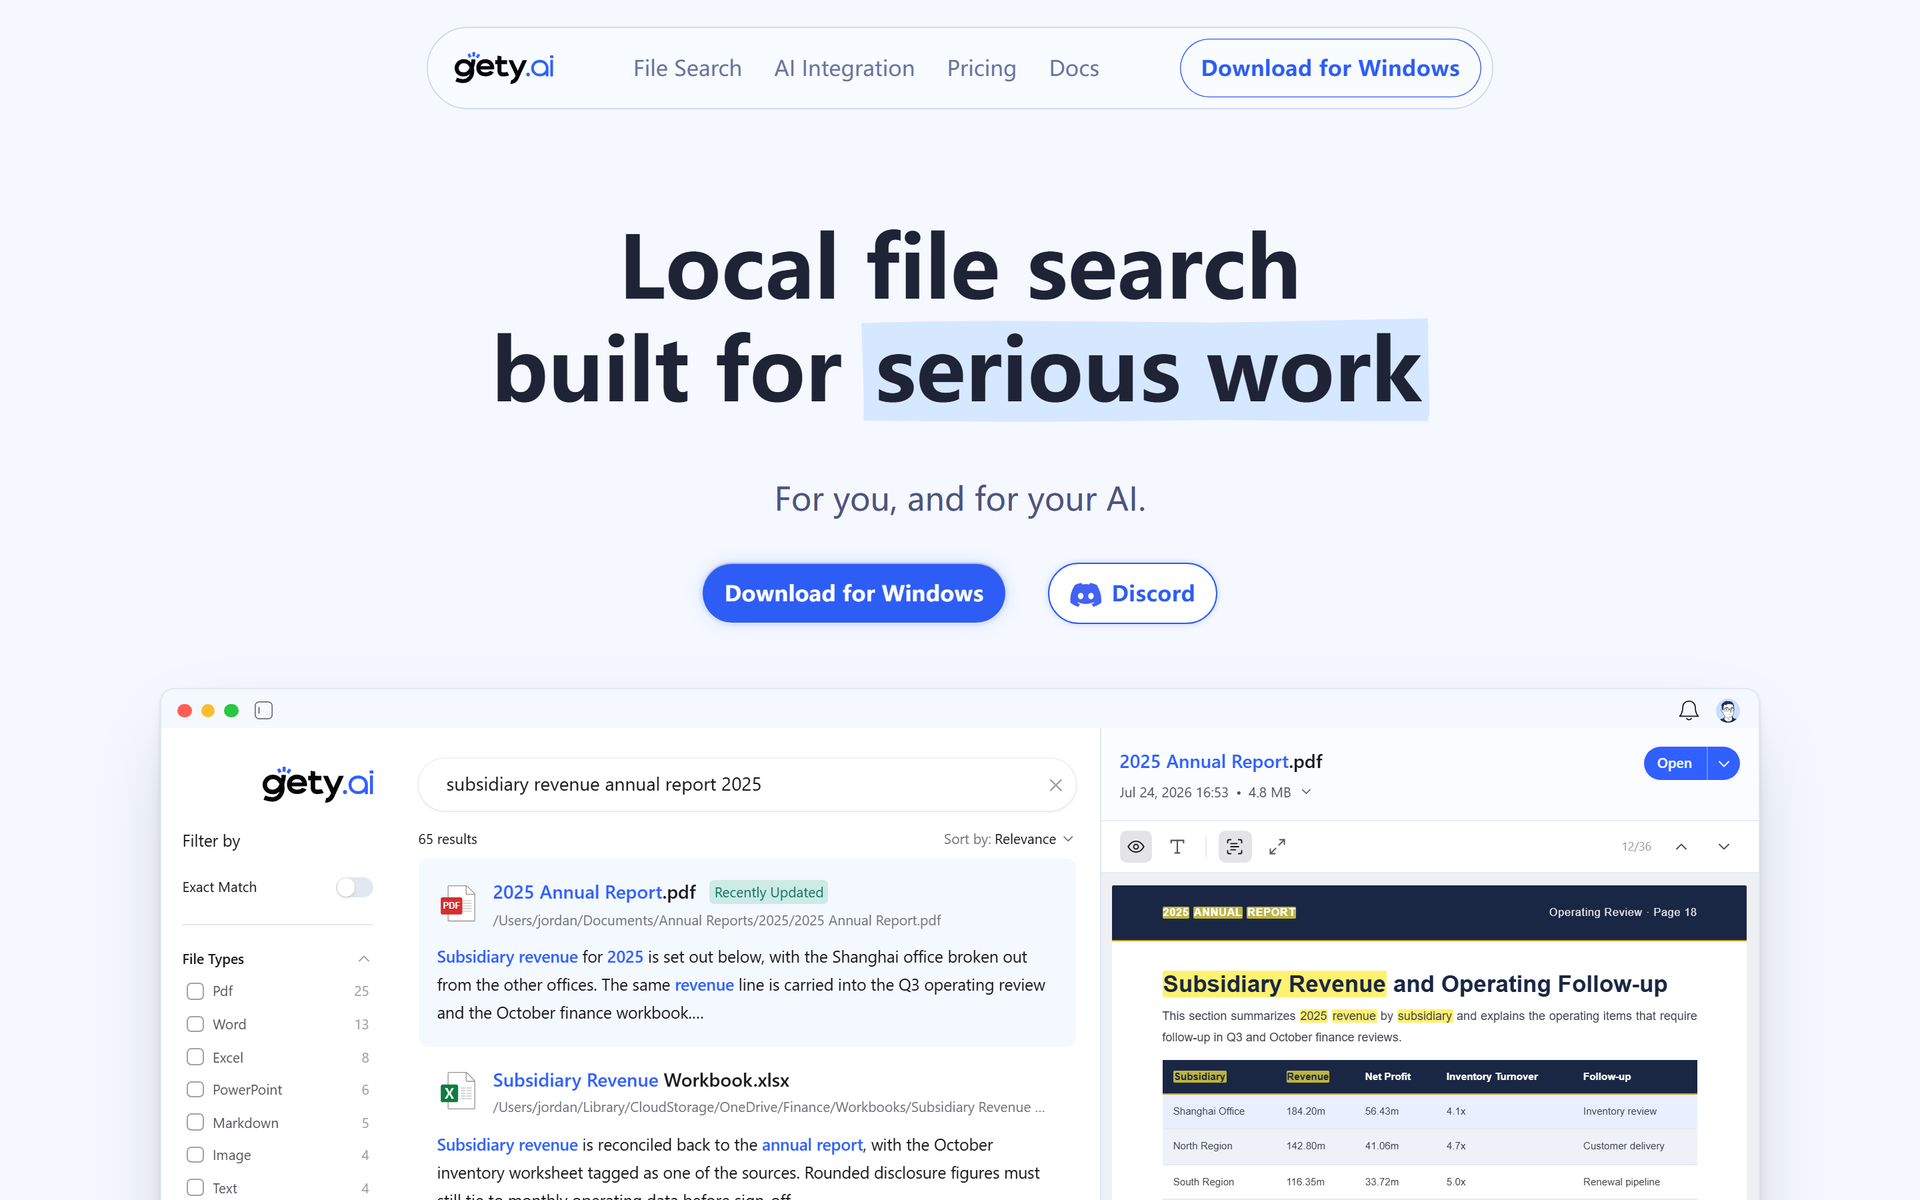Collapse the File Types section
Viewport: 1920px width, 1200px height.
364,959
